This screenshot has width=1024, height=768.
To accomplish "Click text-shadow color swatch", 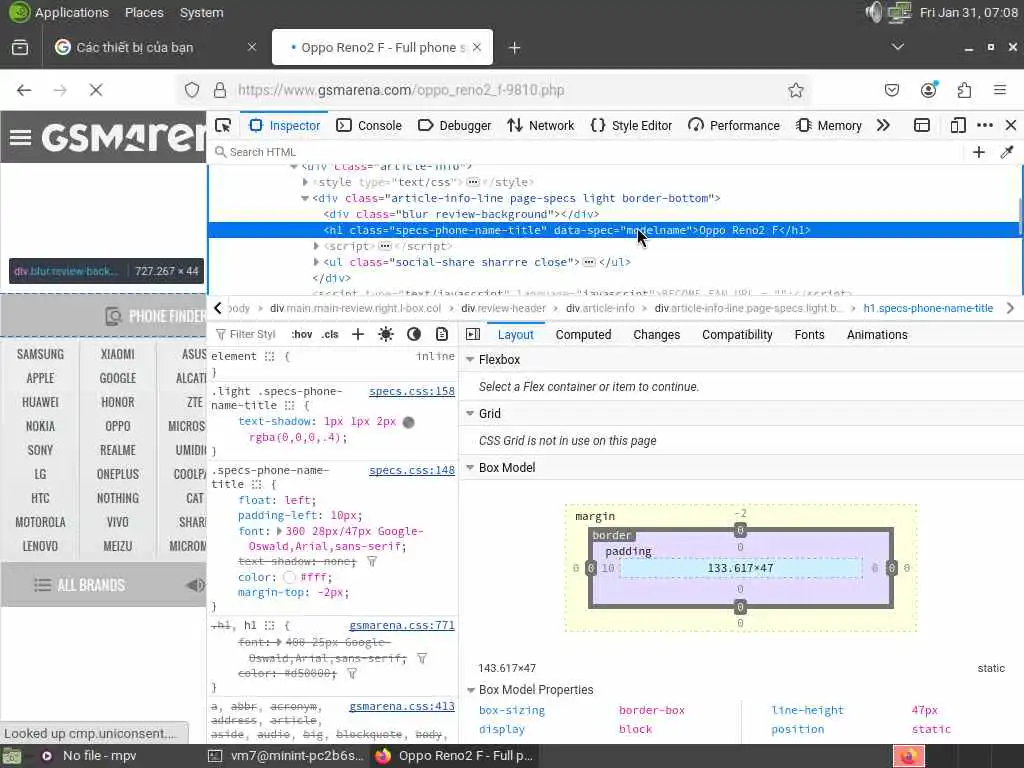I will (x=409, y=422).
